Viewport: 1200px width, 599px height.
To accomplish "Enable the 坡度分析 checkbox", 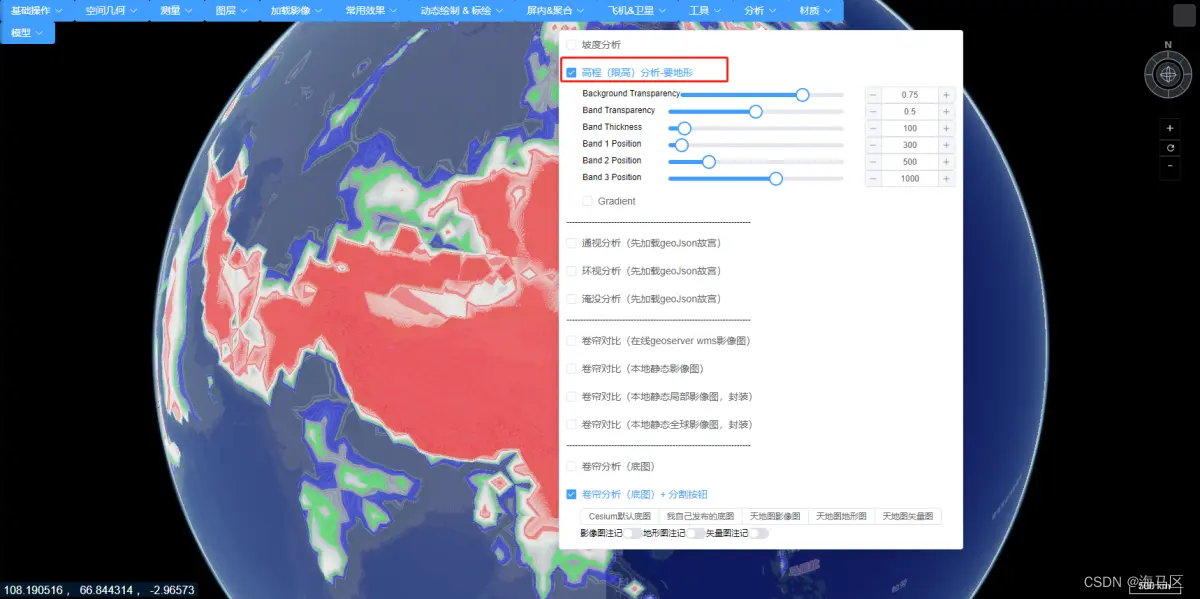I will [x=571, y=45].
